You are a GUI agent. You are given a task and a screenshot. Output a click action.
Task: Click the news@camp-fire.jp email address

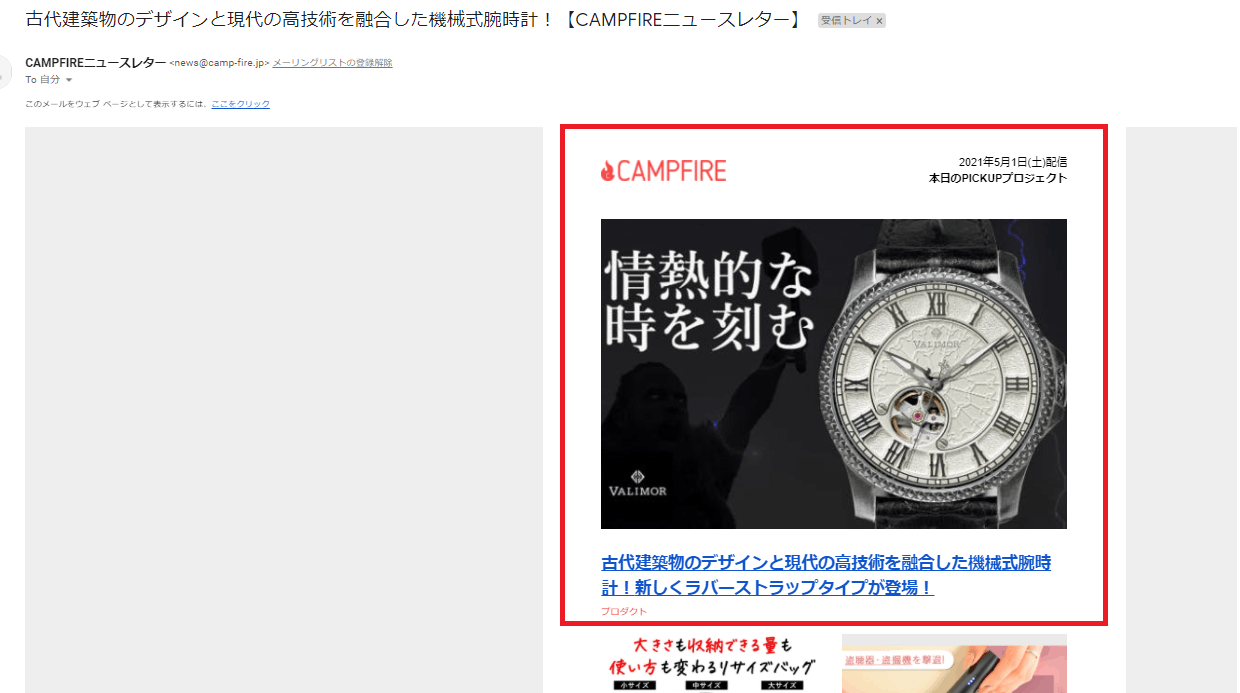pyautogui.click(x=220, y=63)
